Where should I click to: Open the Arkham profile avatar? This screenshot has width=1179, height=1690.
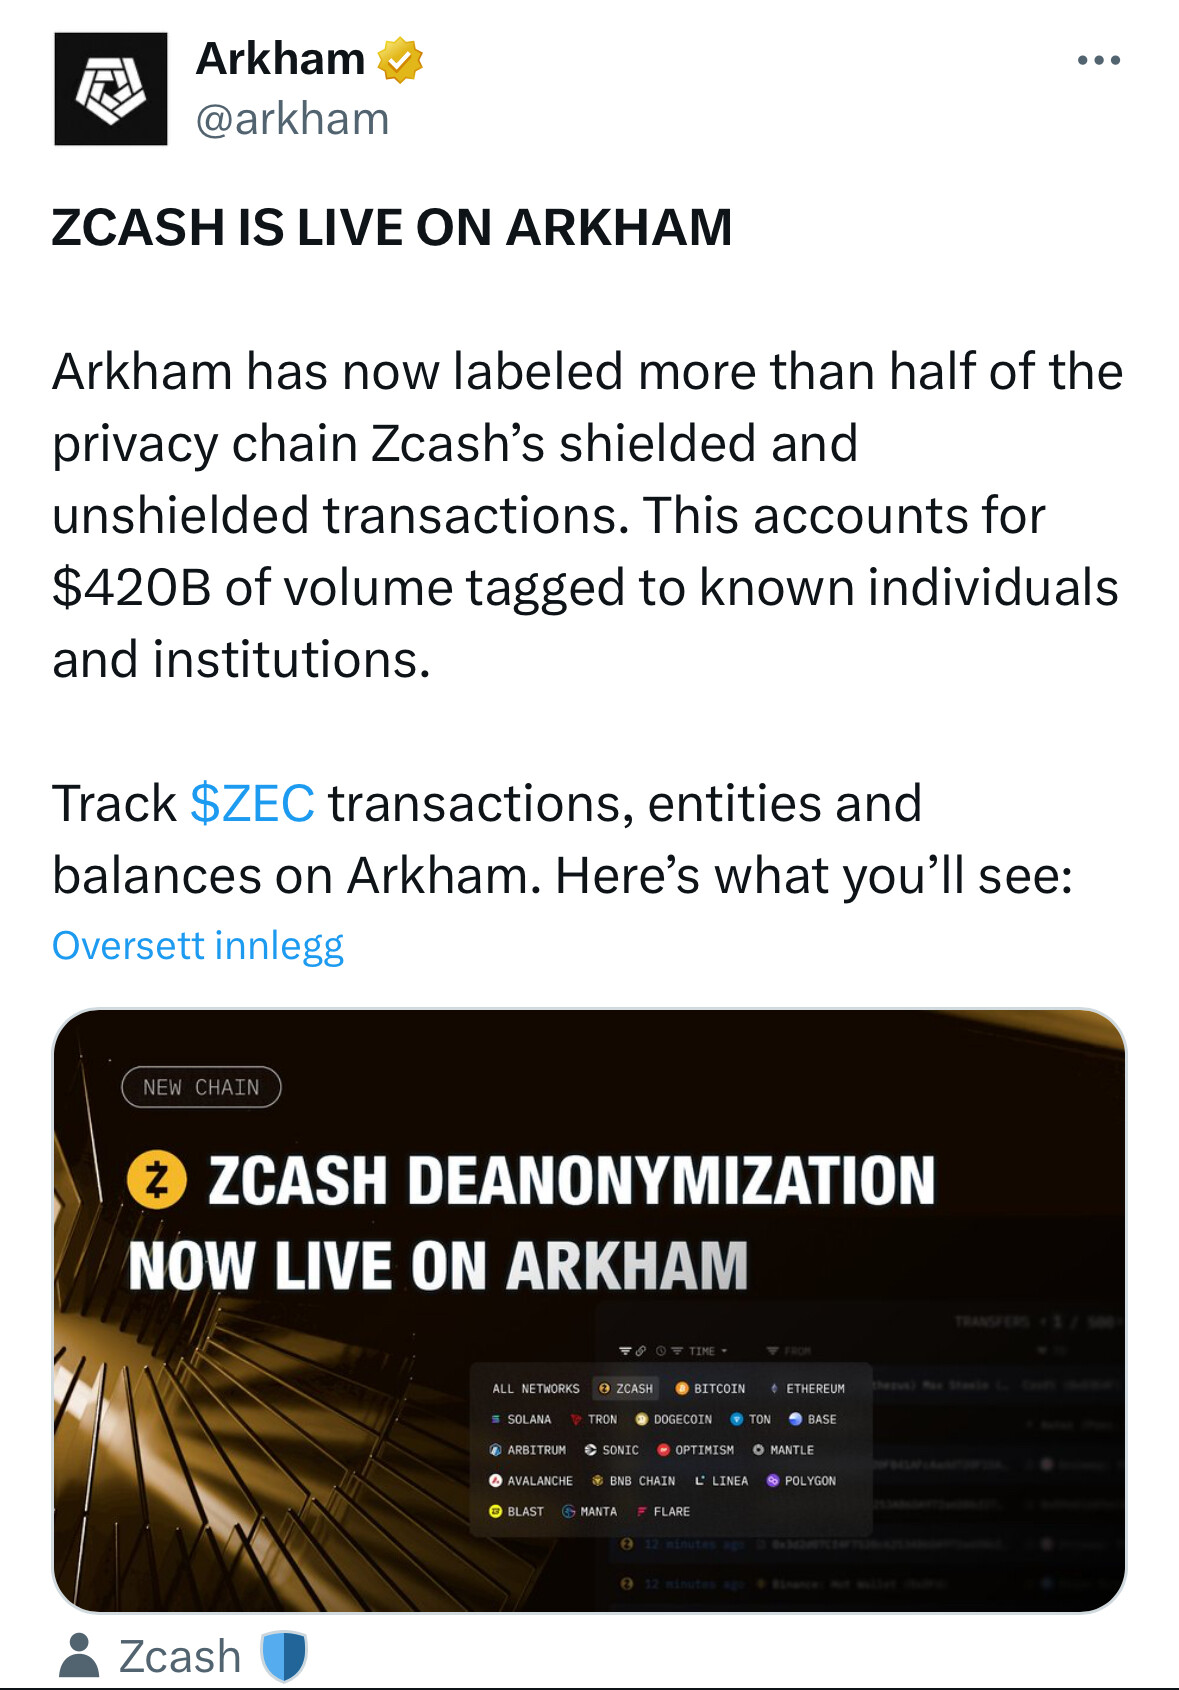pos(111,89)
